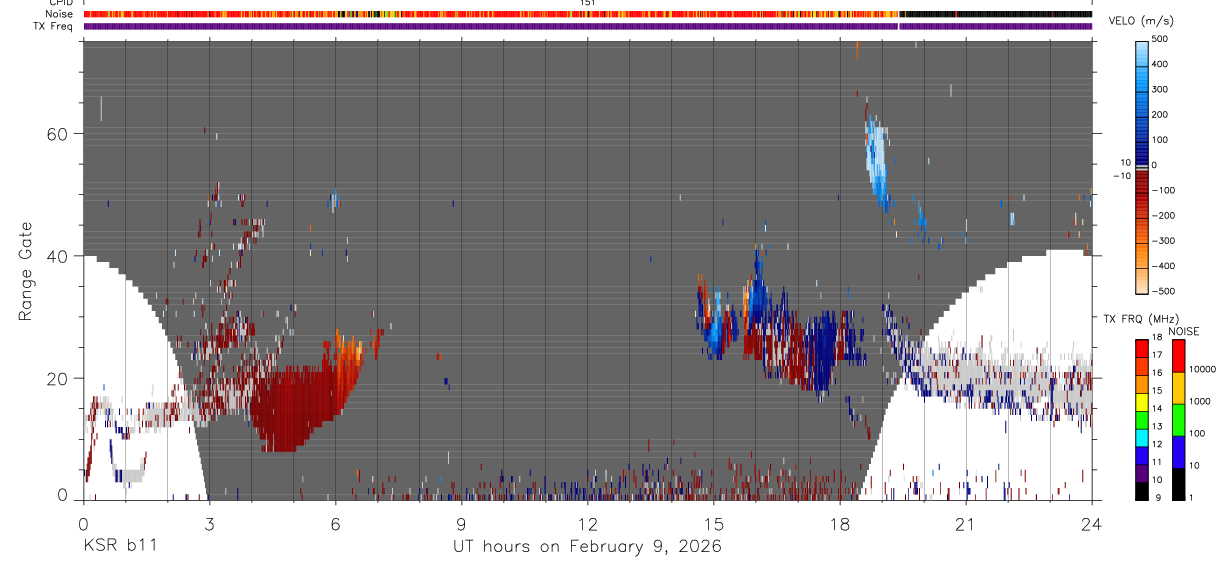Click the purple 10–11 MHz swatch in TX FRQ legend
The height and width of the screenshot is (567, 1228).
(1141, 471)
